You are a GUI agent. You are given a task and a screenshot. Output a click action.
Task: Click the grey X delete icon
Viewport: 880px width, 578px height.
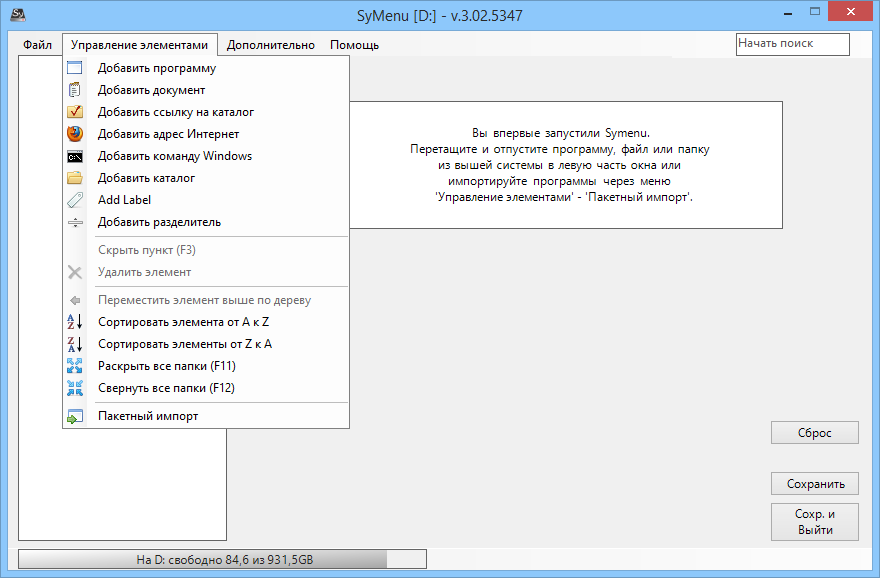click(x=75, y=272)
